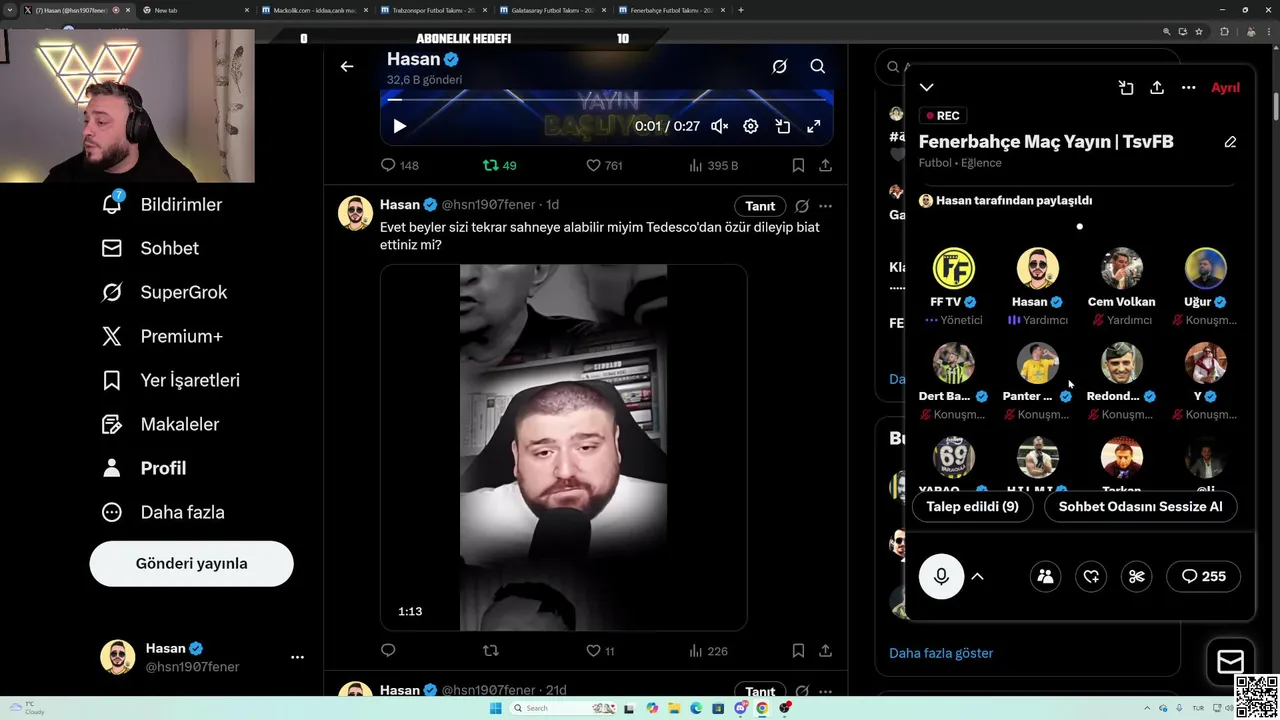The image size is (1280, 720).
Task: Click Sohbet Odasını Sessize Al button
Action: 1140,507
